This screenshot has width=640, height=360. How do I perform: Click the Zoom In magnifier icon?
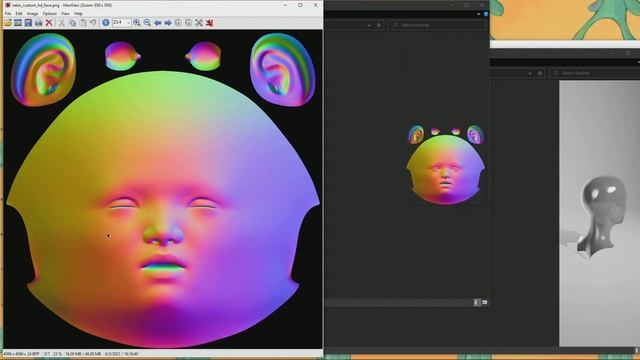click(x=137, y=23)
